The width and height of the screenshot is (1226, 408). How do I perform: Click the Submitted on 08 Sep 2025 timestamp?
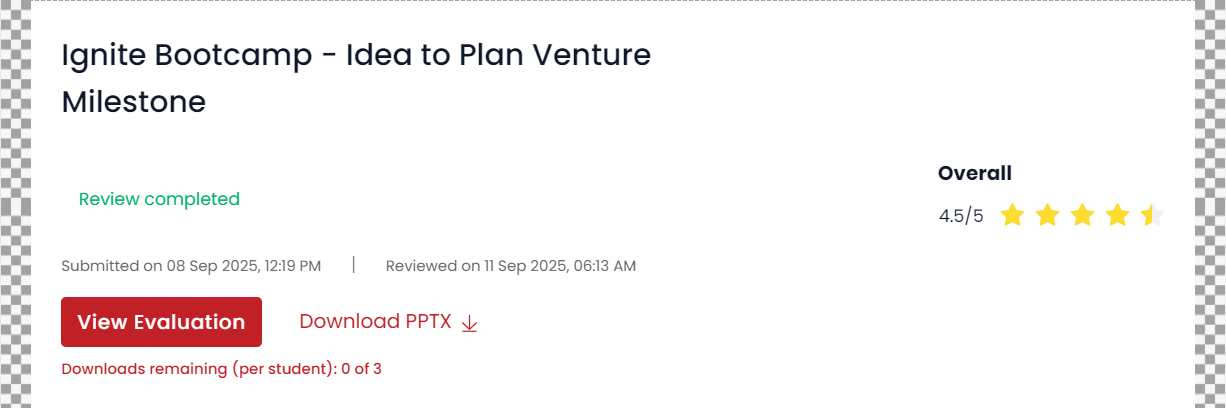pos(191,266)
